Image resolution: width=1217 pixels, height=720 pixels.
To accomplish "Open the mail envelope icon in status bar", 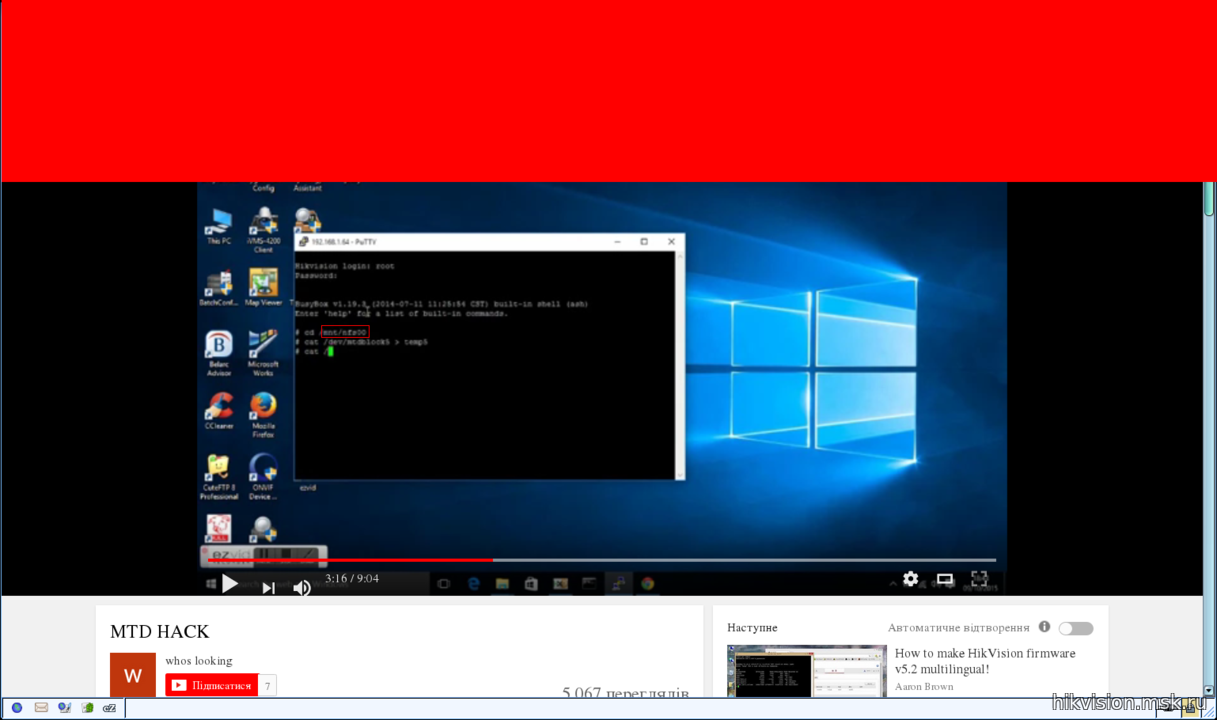I will 41,708.
